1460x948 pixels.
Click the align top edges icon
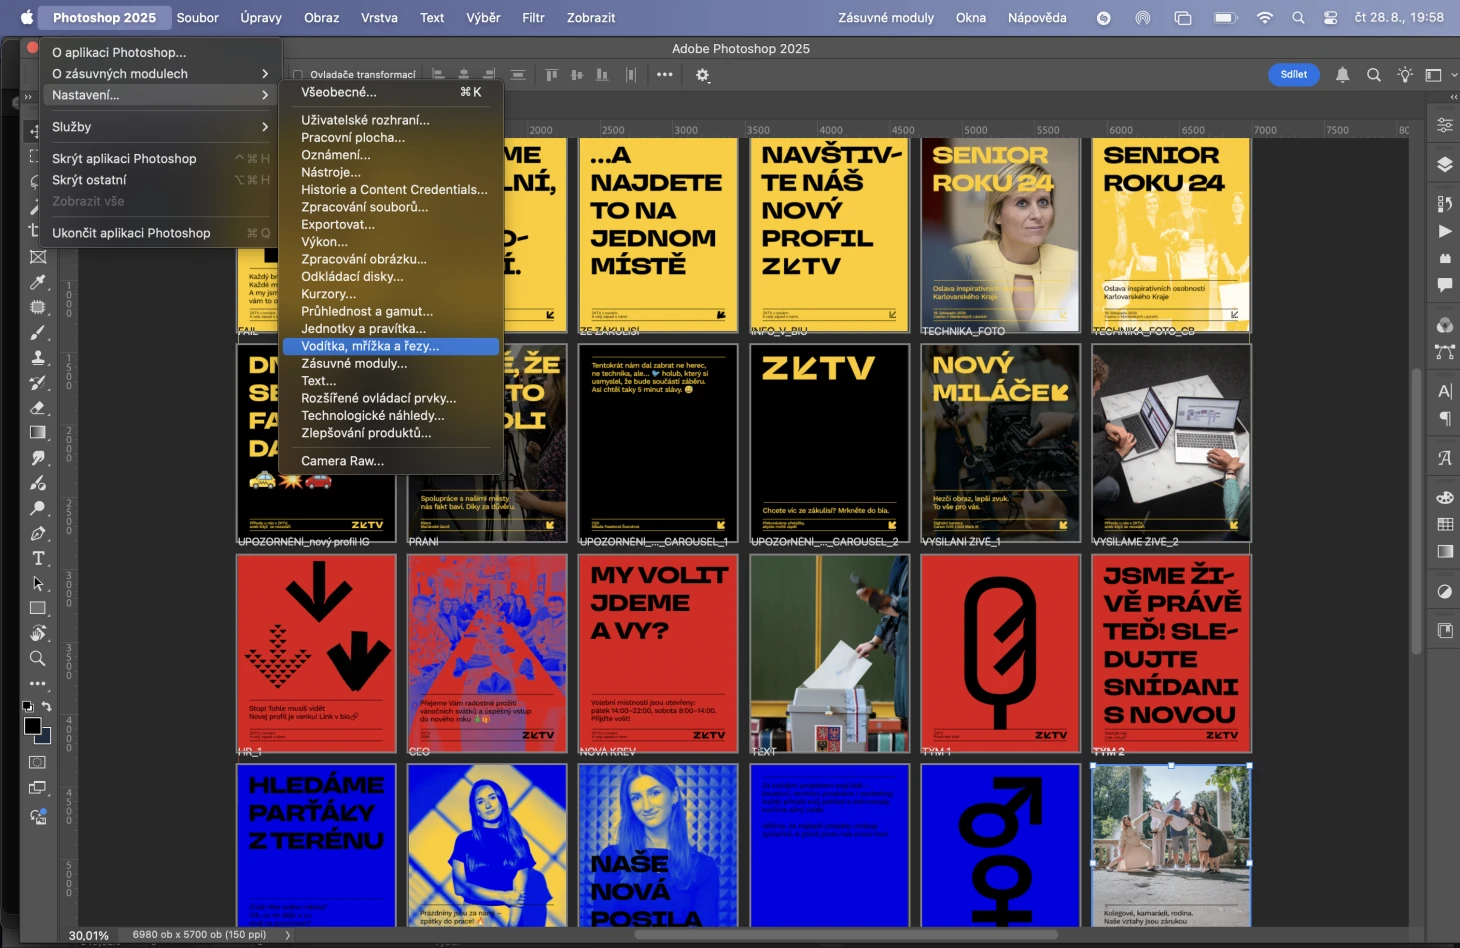coord(551,75)
